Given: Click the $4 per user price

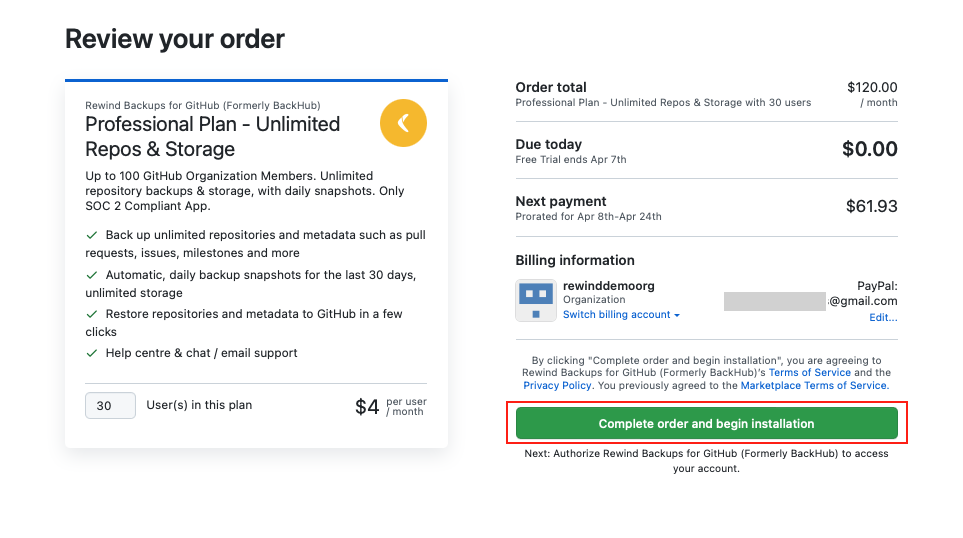Looking at the screenshot, I should [x=368, y=407].
